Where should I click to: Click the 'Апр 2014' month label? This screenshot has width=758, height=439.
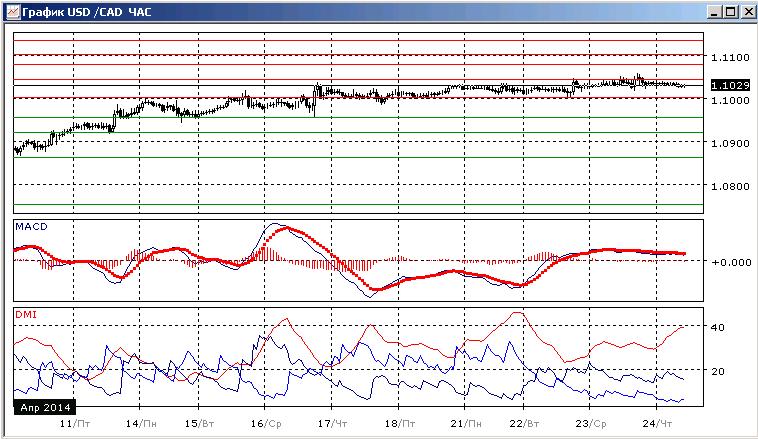pyautogui.click(x=45, y=408)
